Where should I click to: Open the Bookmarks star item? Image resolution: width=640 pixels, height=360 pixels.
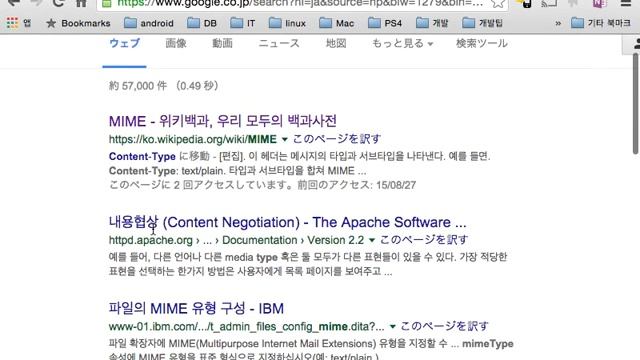coord(78,23)
